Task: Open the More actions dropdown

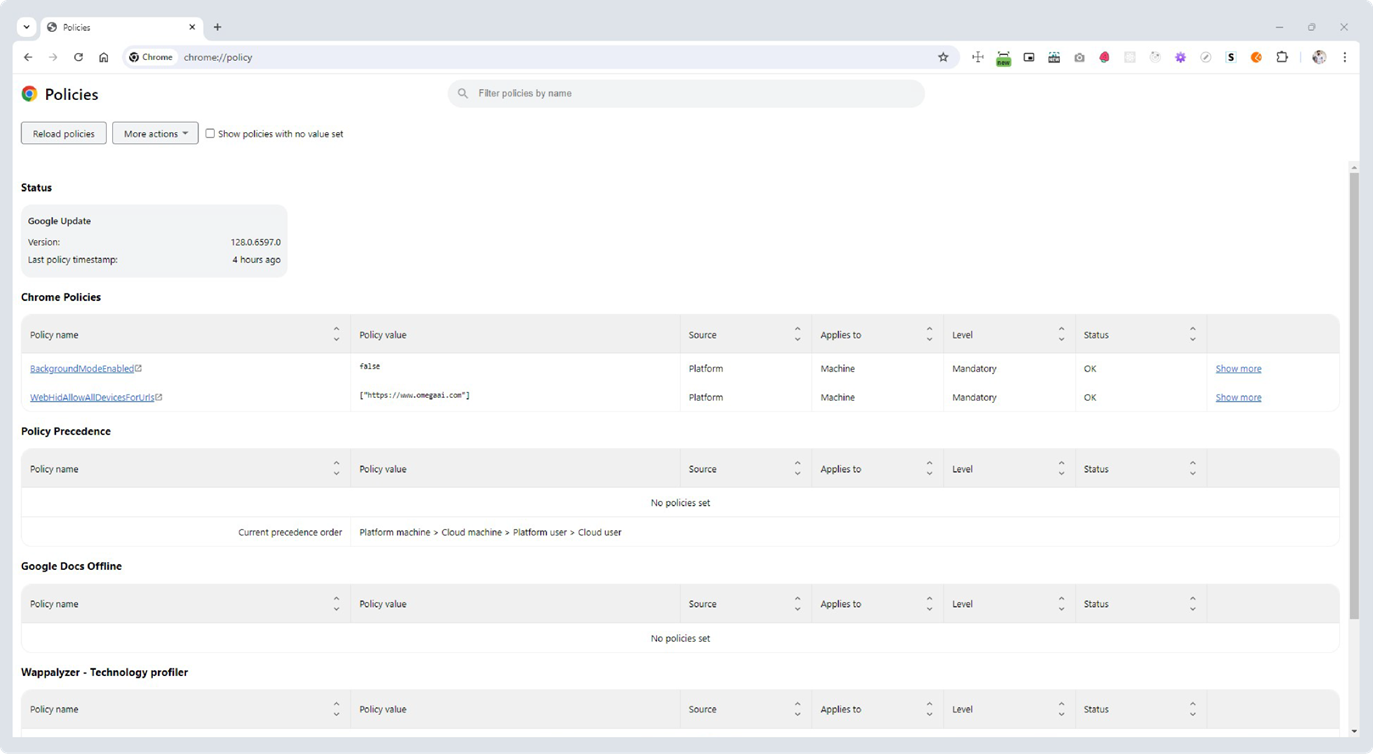Action: [x=155, y=133]
